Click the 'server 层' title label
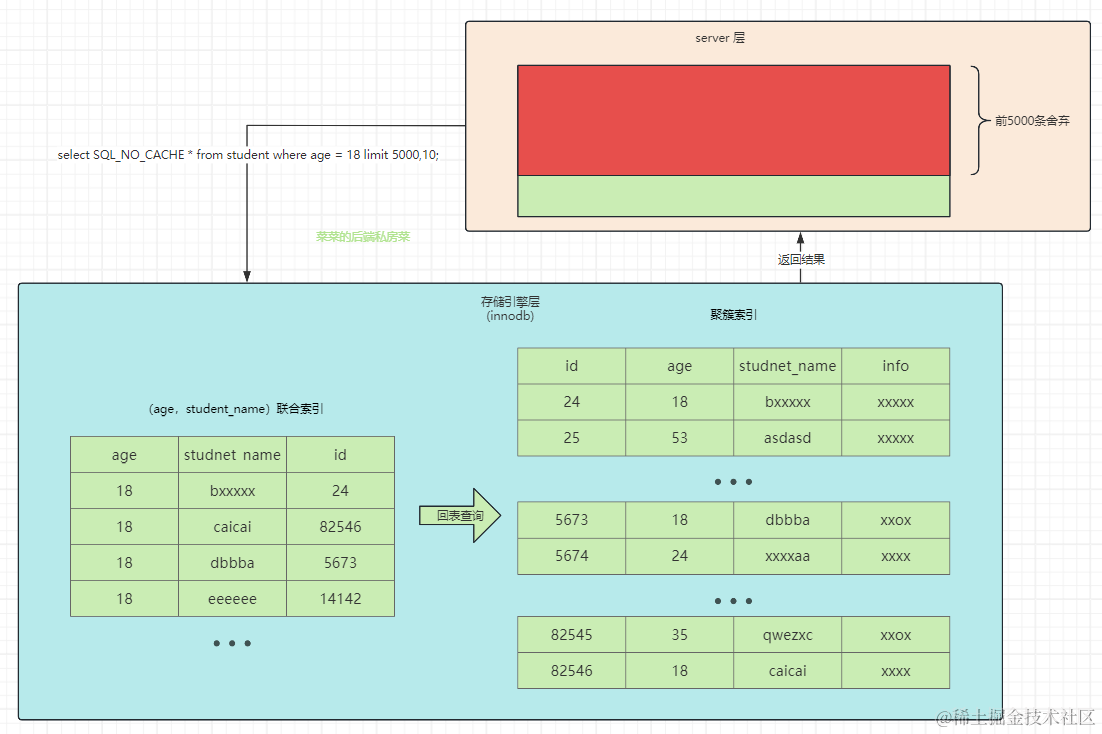Viewport: 1102px width, 734px height. (x=720, y=38)
